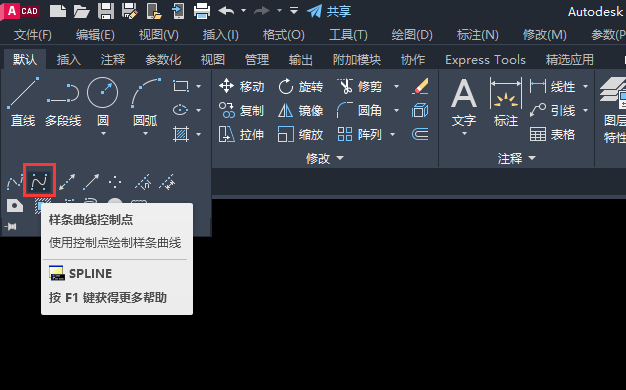Click the Move (移动) tool

click(x=241, y=86)
